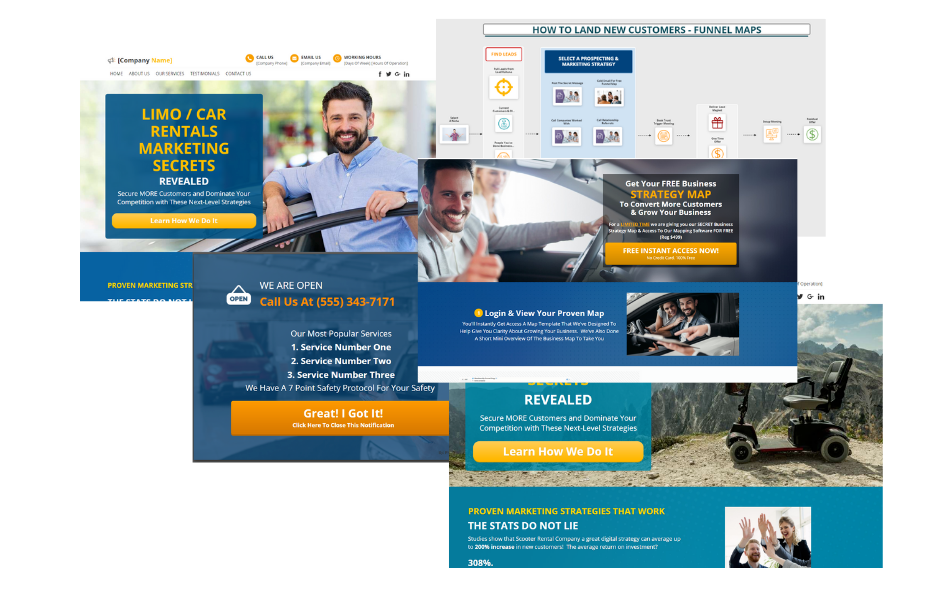Click the 'SELECT A PROSPECTING & MARKETING STRATEGY' header
This screenshot has height=591, width=946.
point(588,62)
